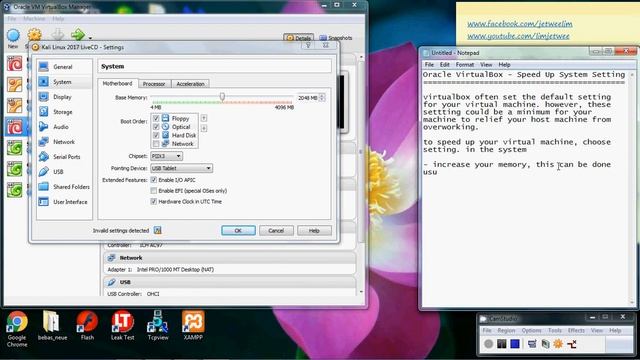Move boot item up arrow
This screenshot has width=640, height=360.
click(204, 118)
